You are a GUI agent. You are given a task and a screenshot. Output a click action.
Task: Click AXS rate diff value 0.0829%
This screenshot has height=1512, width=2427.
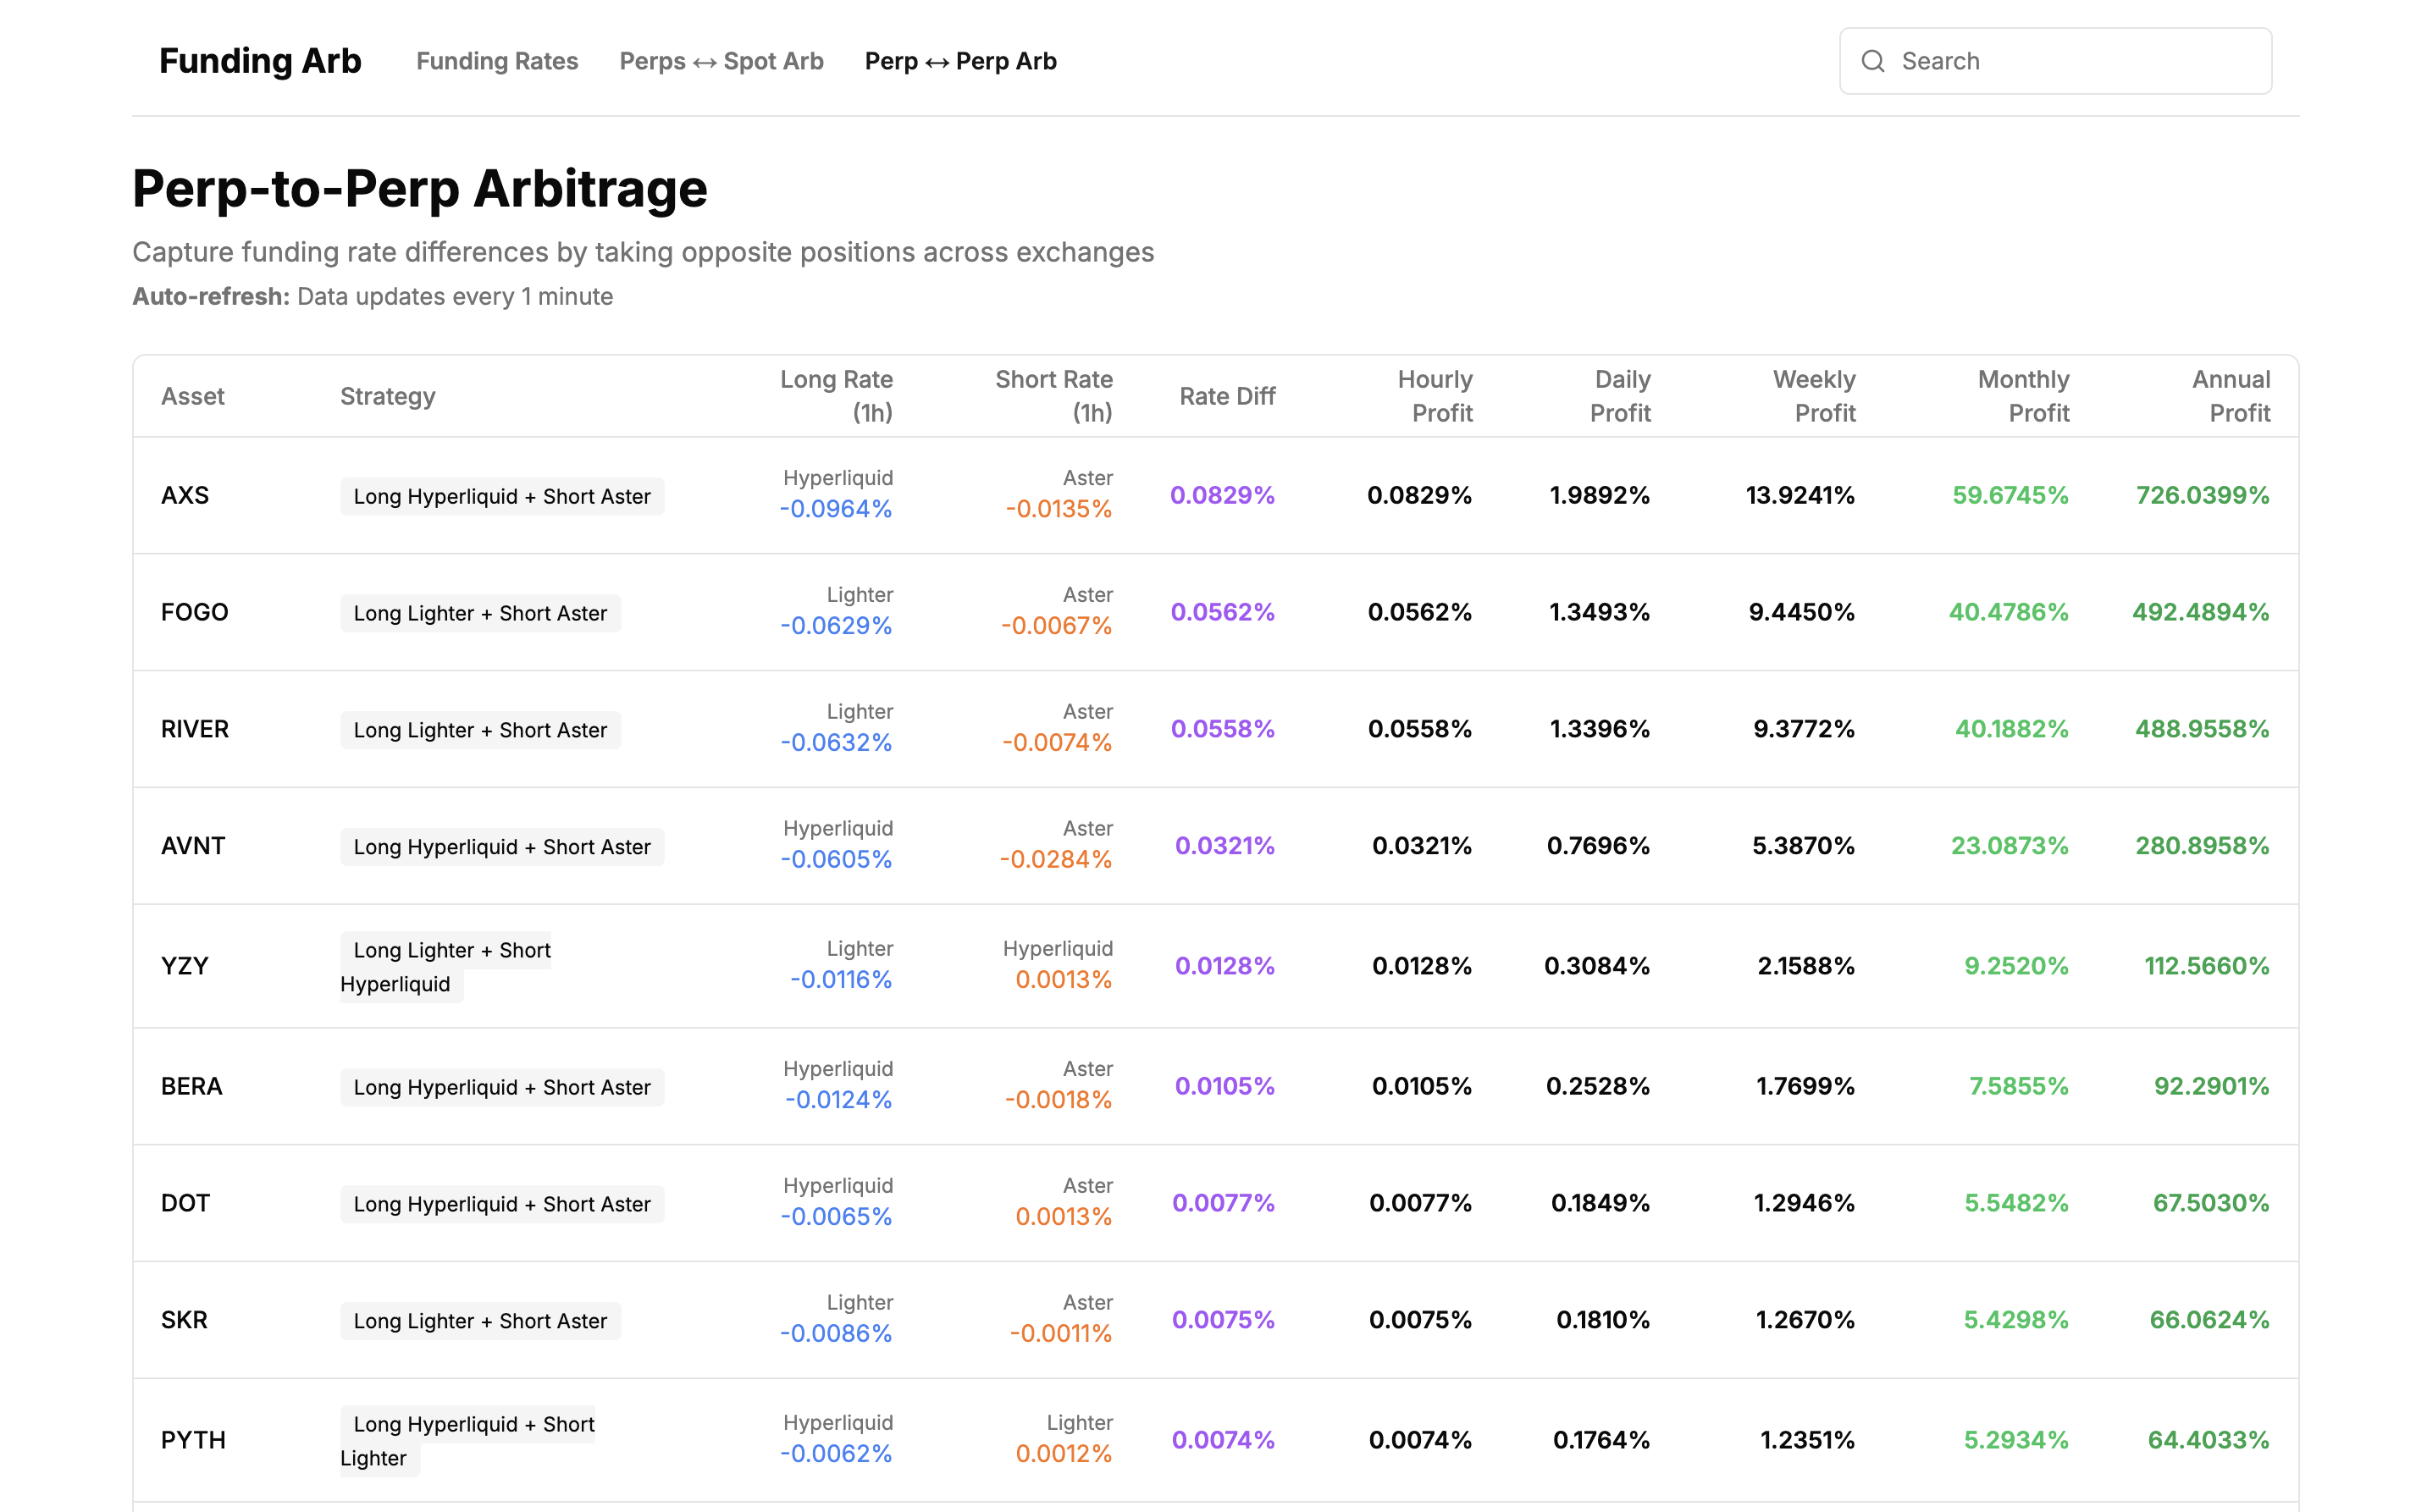pyautogui.click(x=1223, y=494)
